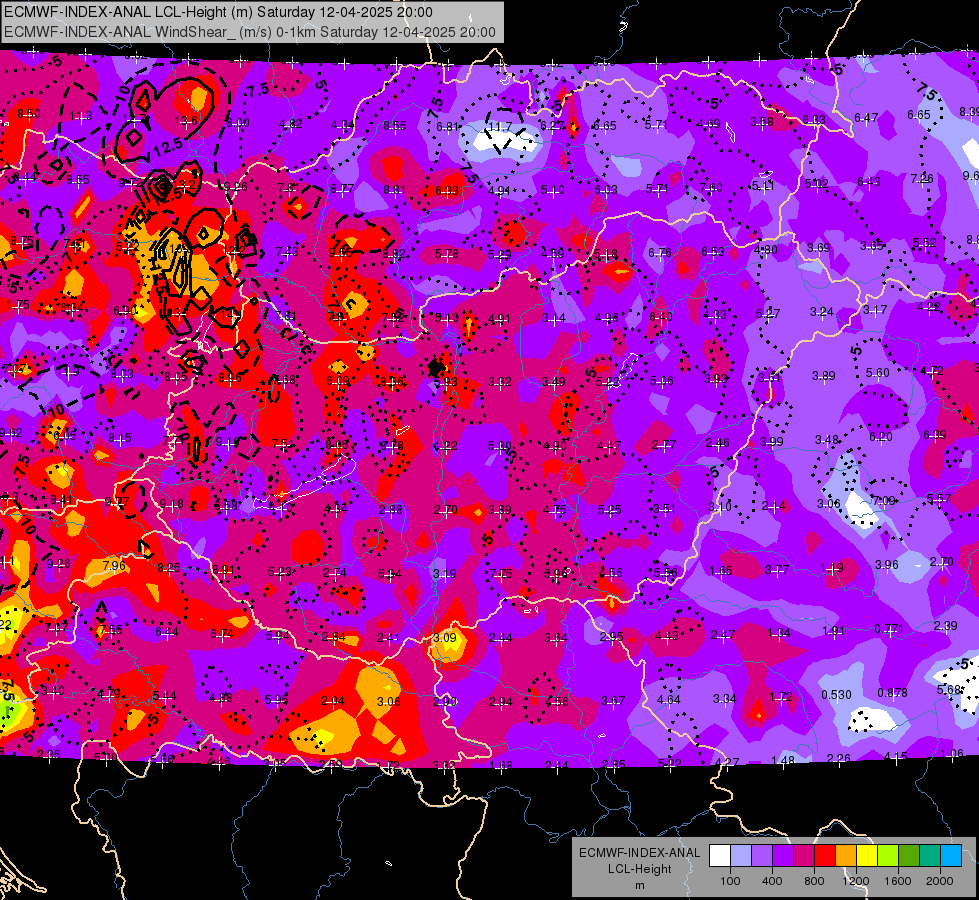Screen dimensions: 979x900
Task: Click the WindShear 0-1km title line
Action: click(x=250, y=32)
